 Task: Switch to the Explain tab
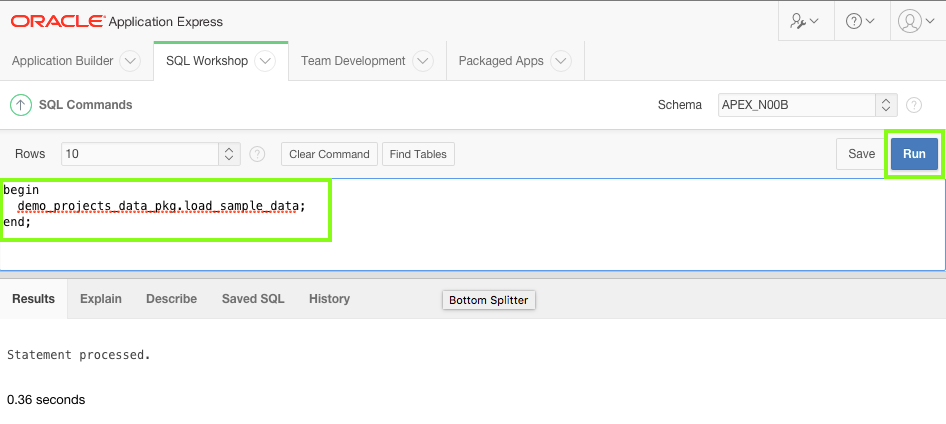point(101,299)
